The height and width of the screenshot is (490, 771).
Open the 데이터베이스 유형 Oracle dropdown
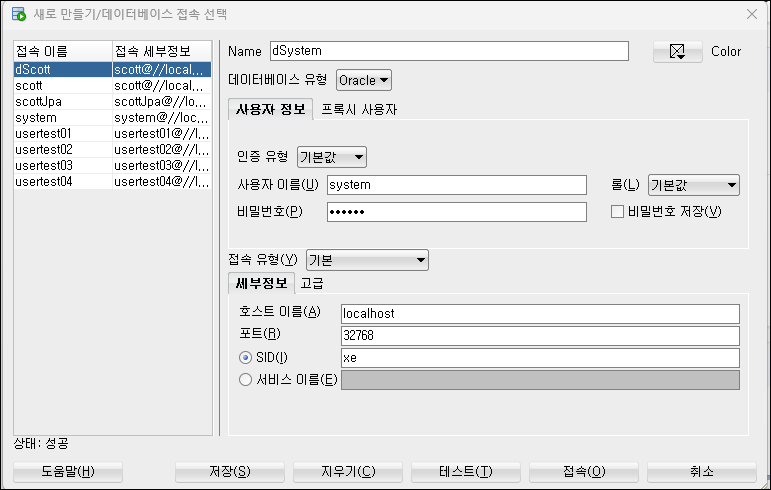(364, 80)
